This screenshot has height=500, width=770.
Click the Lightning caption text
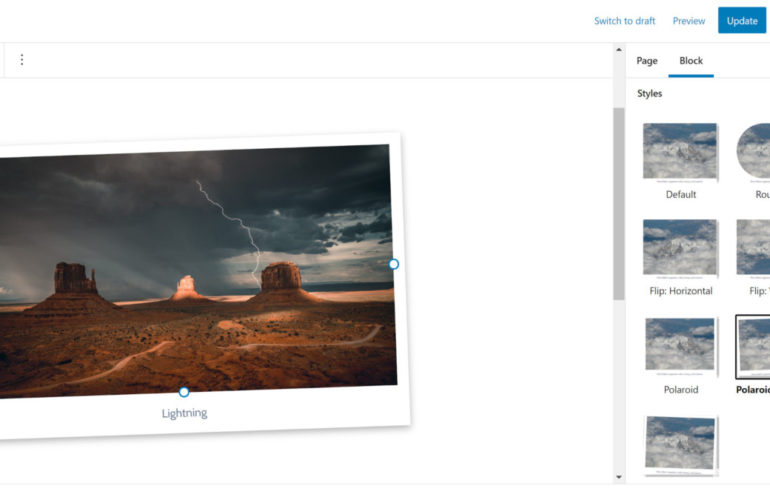[x=185, y=413]
